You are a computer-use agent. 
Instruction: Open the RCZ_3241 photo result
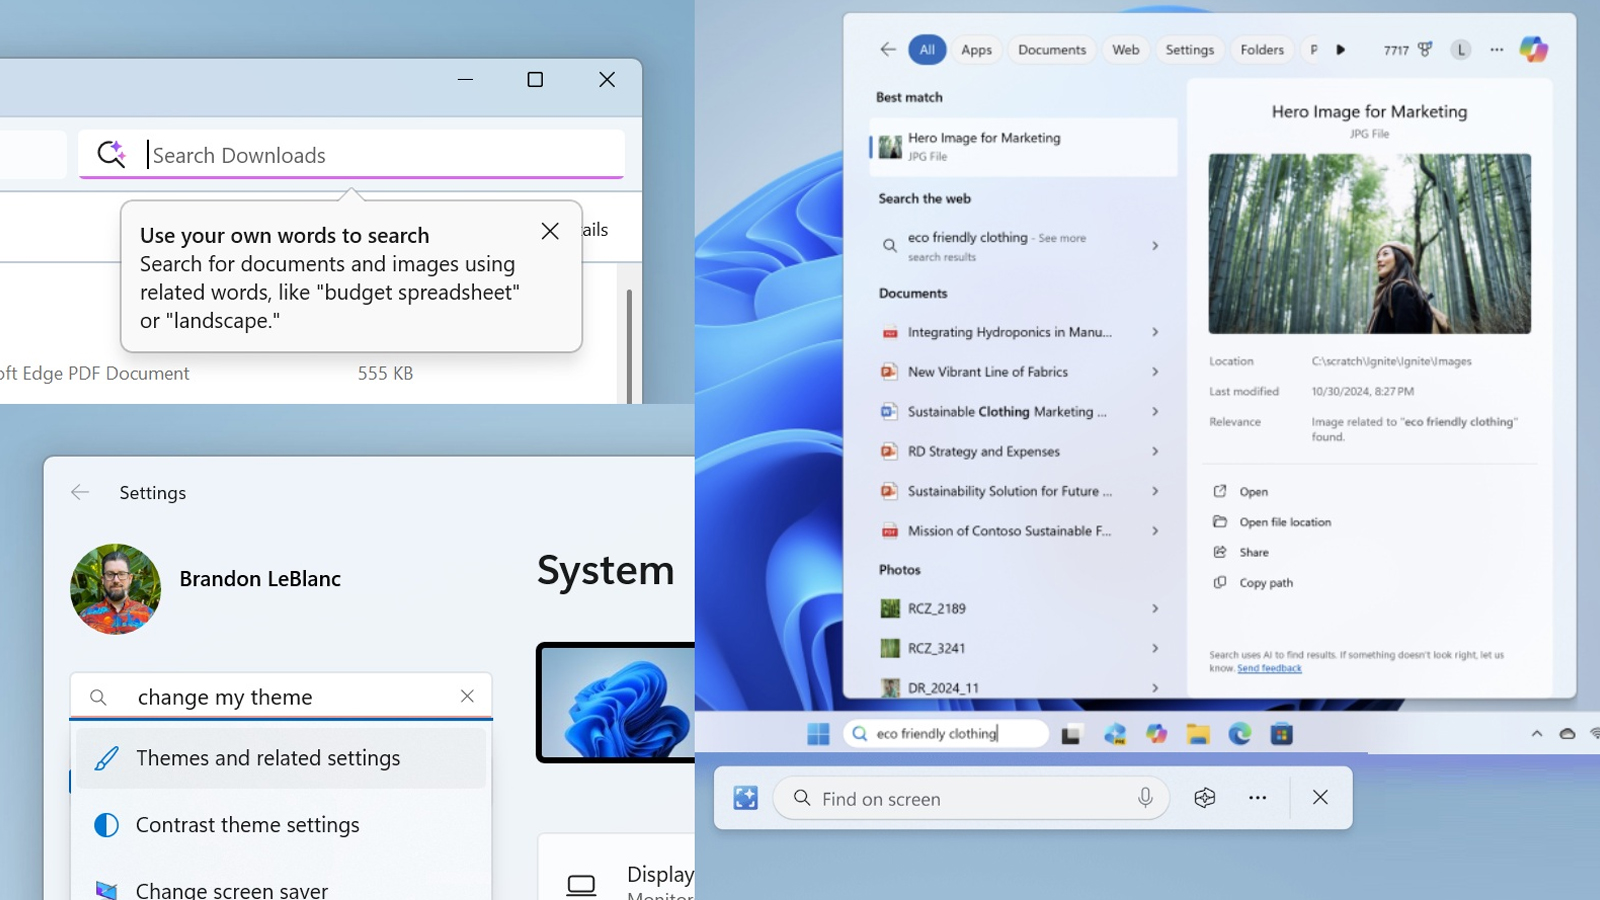tap(1023, 648)
